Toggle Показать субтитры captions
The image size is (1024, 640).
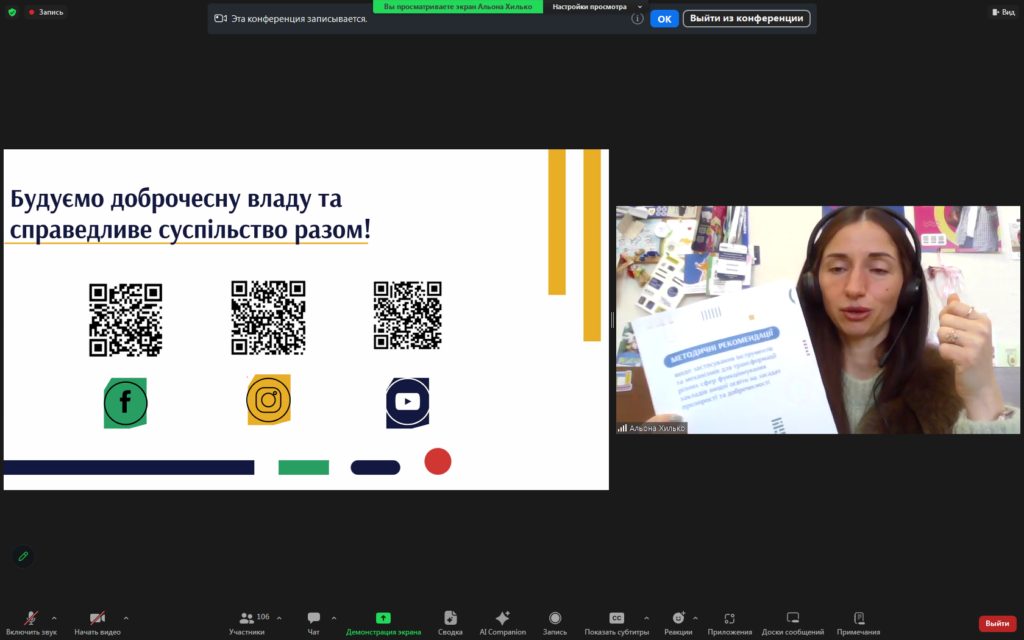(617, 619)
